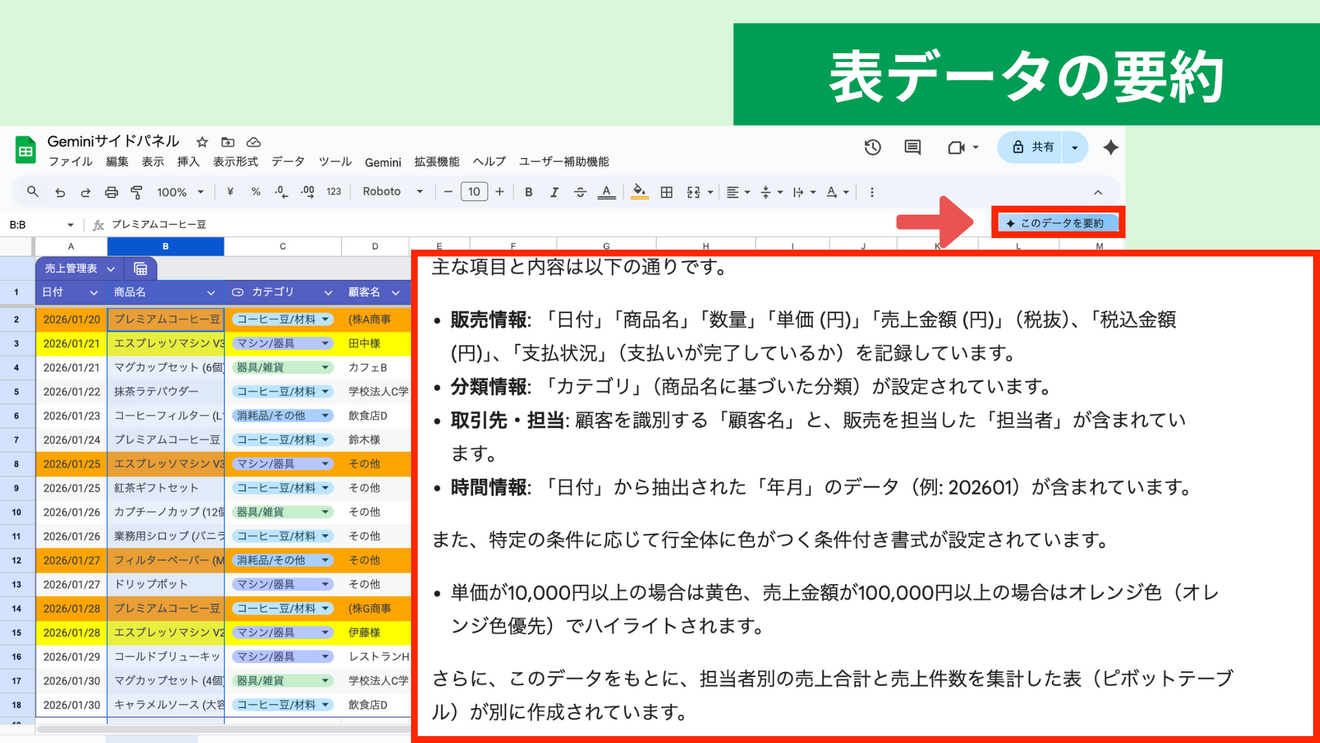Collapse the toolbar with the up chevron
Screen dimensions: 1320x743
1098,192
